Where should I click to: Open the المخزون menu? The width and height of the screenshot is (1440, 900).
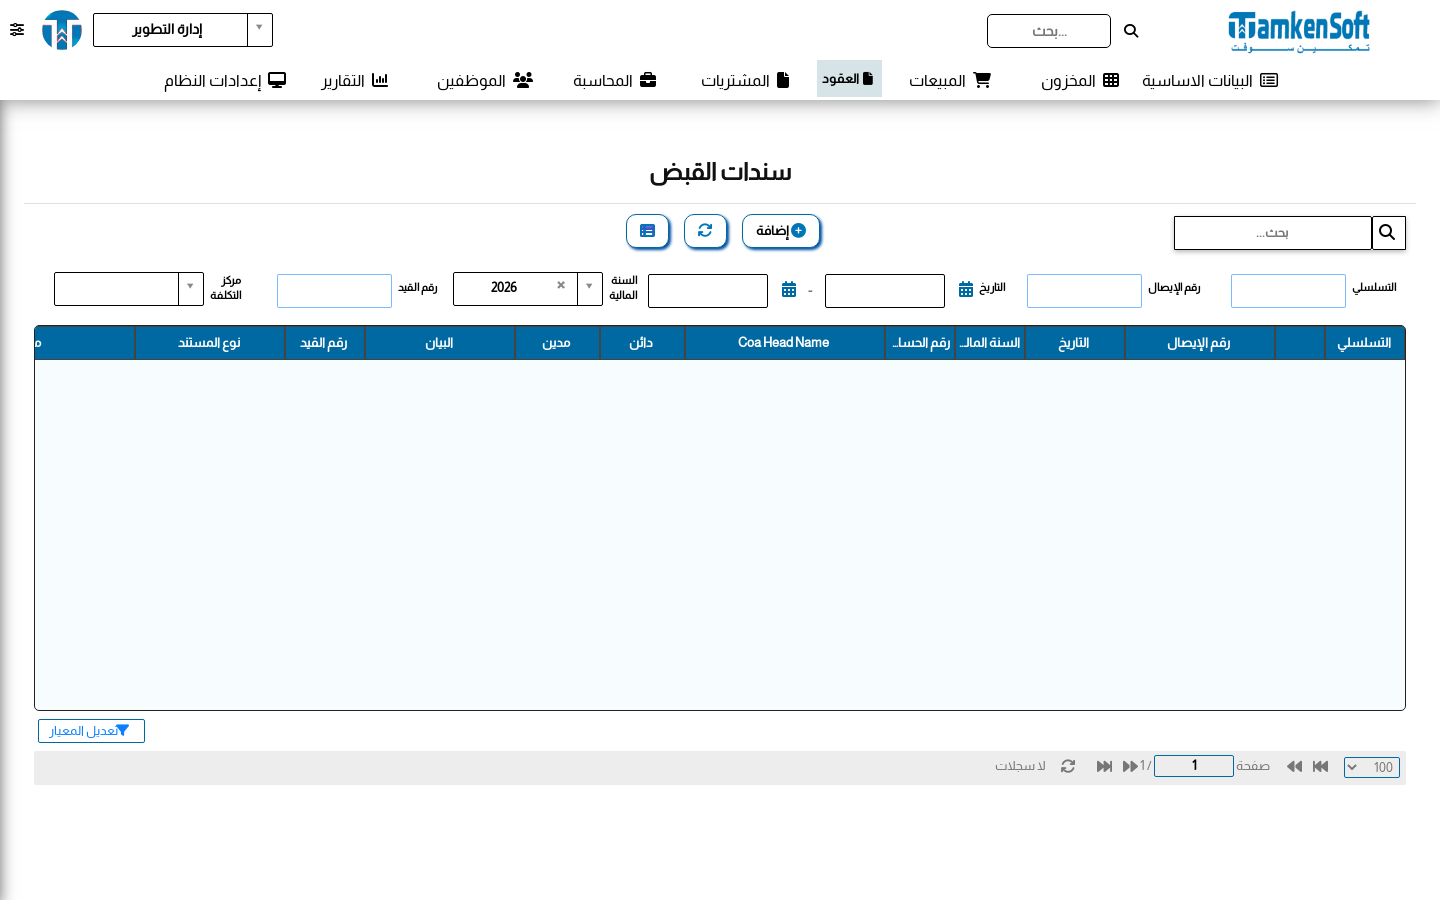coord(1080,80)
